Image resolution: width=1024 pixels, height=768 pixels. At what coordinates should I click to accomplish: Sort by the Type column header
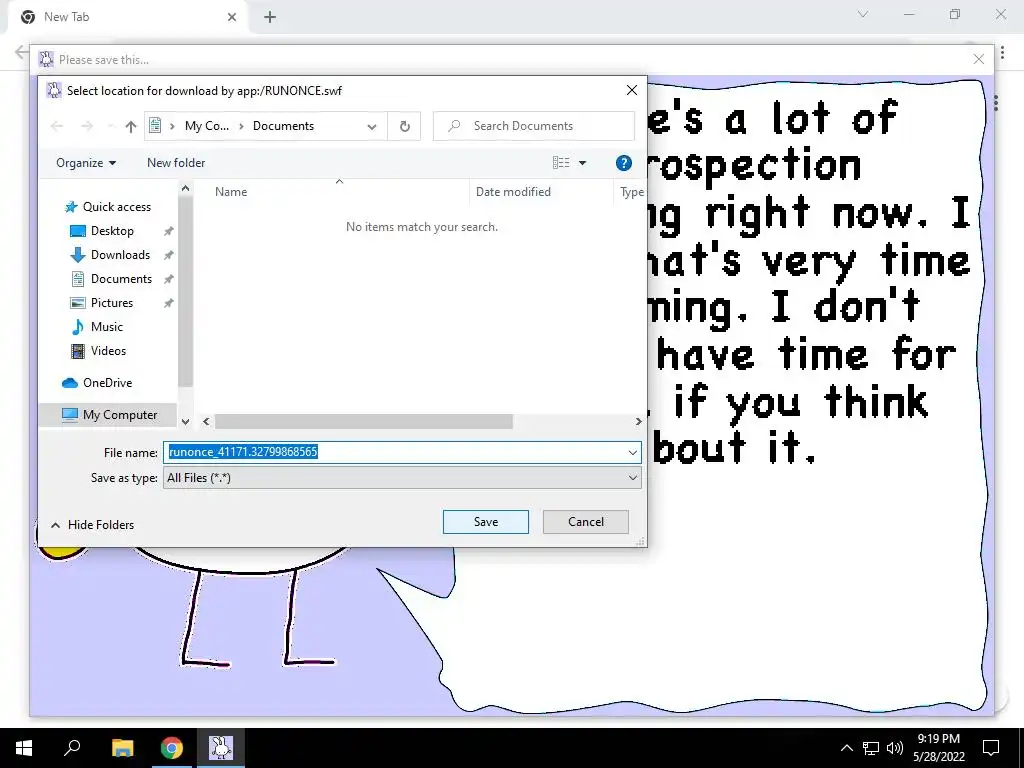pyautogui.click(x=631, y=192)
